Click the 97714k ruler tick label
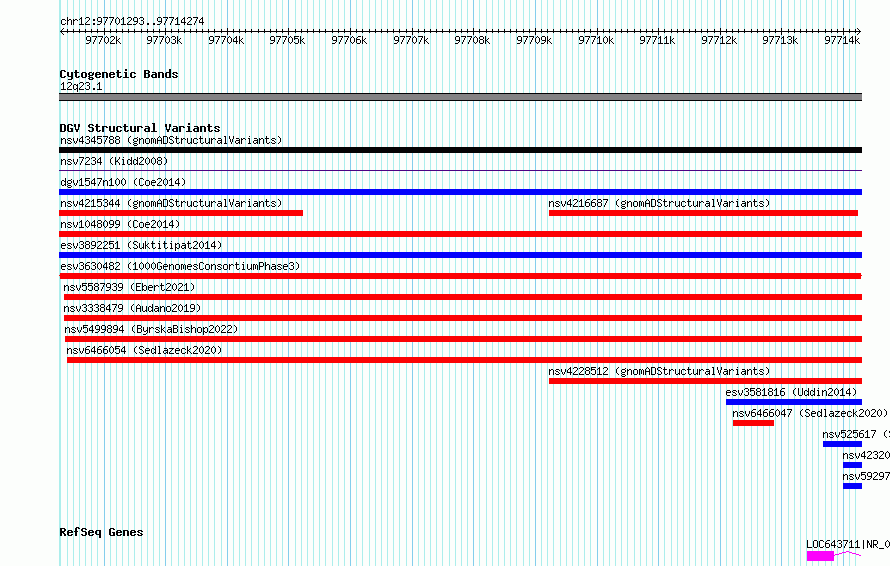This screenshot has height=566, width=890. point(842,40)
